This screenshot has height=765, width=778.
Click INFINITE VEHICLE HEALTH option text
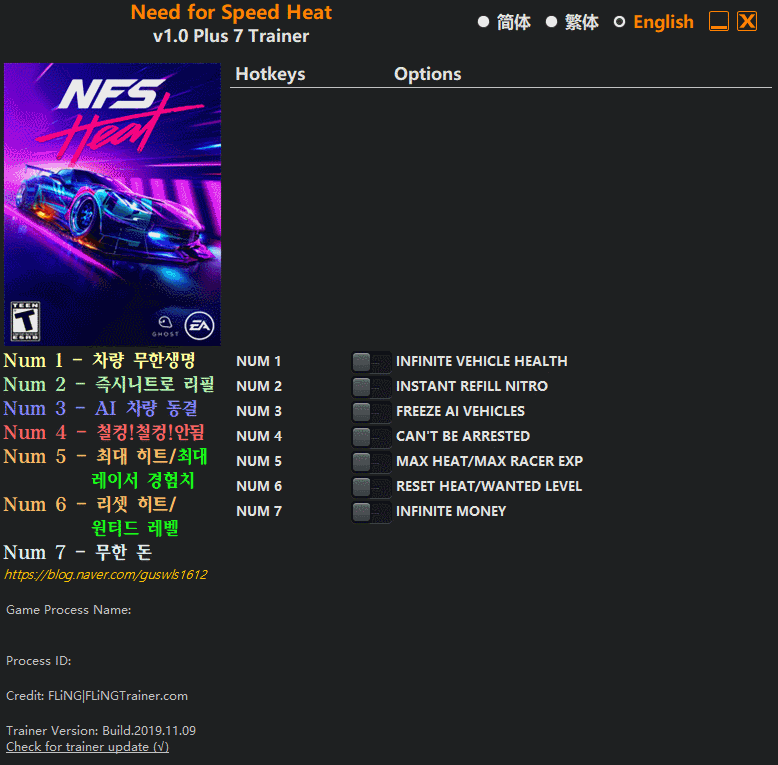pyautogui.click(x=482, y=361)
